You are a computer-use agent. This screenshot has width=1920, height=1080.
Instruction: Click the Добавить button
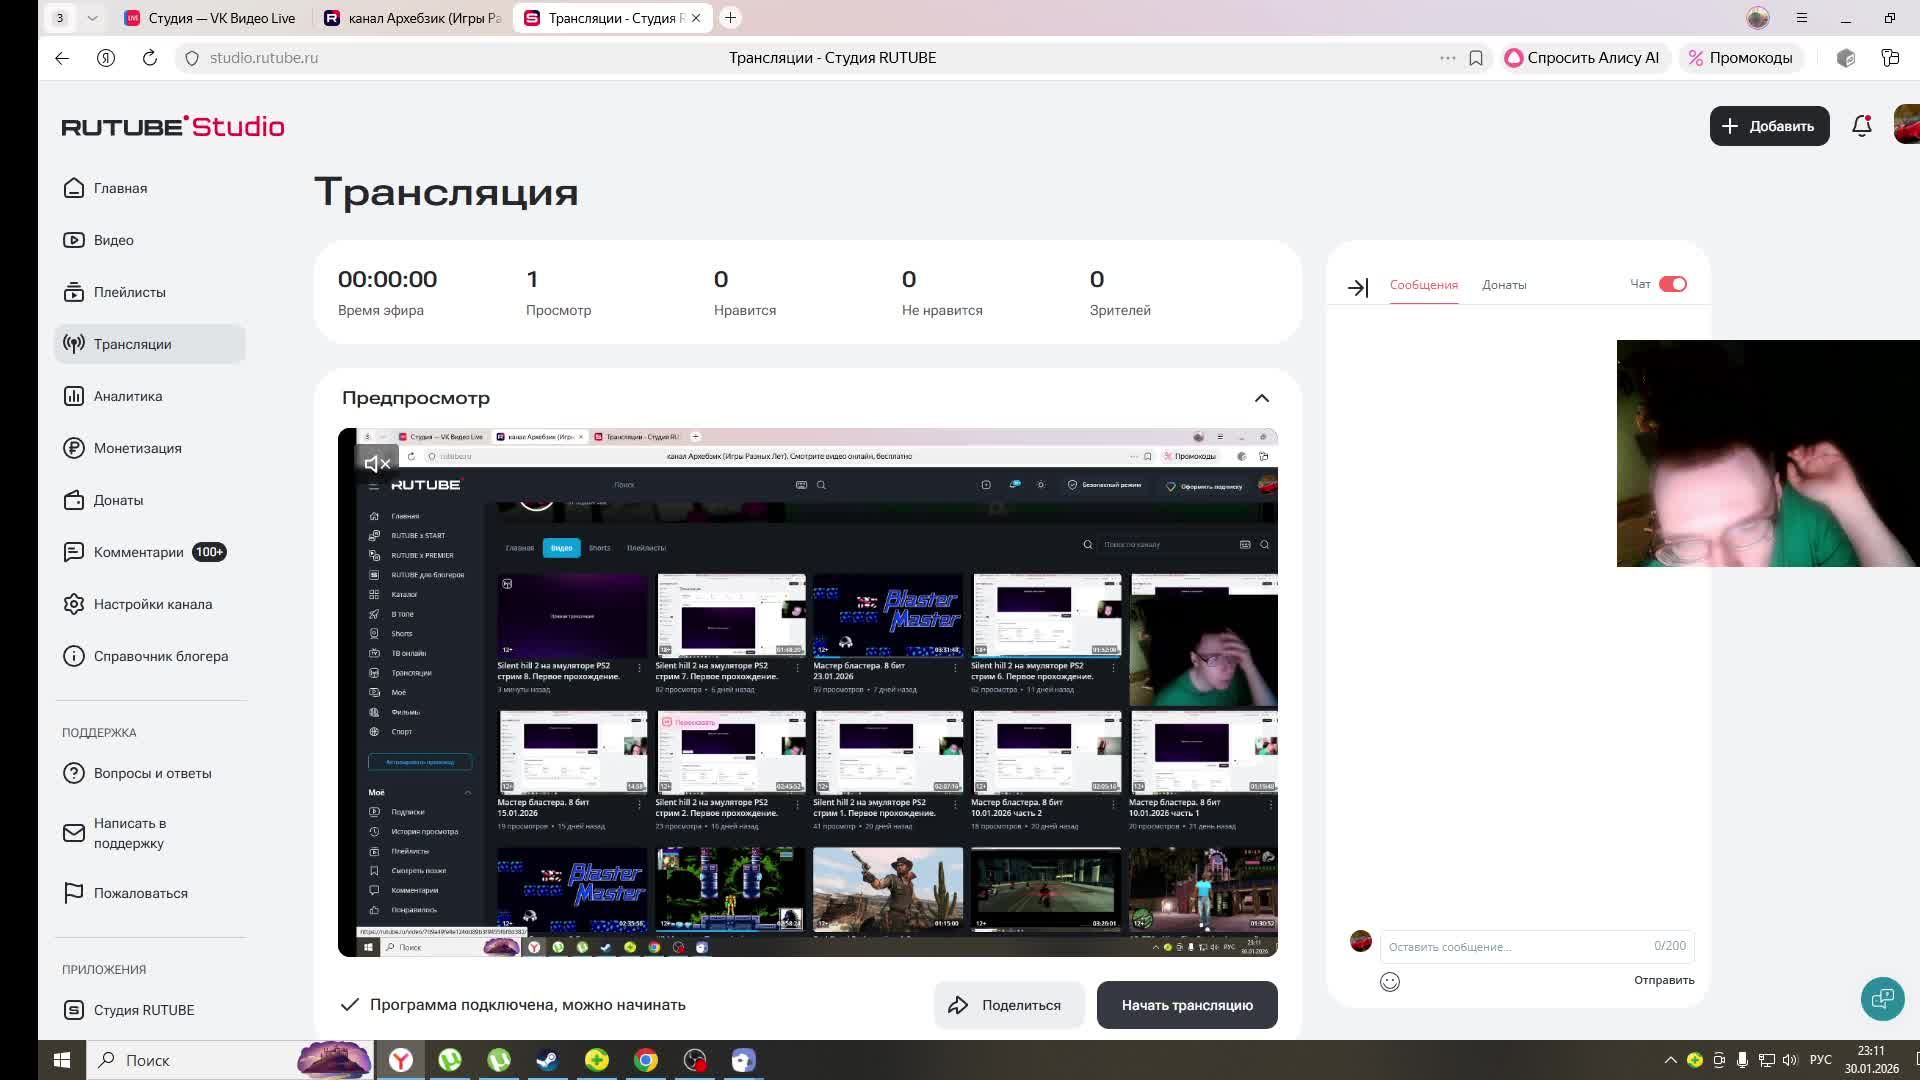point(1768,126)
